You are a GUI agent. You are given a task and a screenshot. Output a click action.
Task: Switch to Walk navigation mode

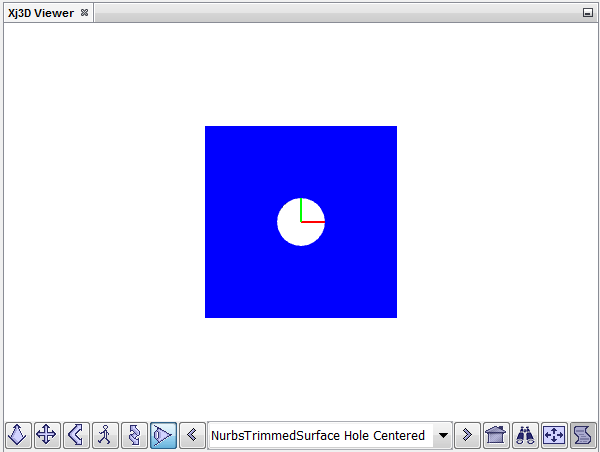104,435
